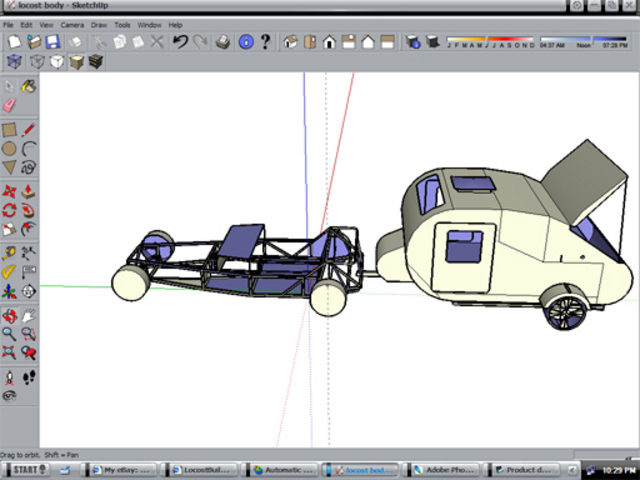Undo the last action
The height and width of the screenshot is (480, 640).
click(x=180, y=42)
